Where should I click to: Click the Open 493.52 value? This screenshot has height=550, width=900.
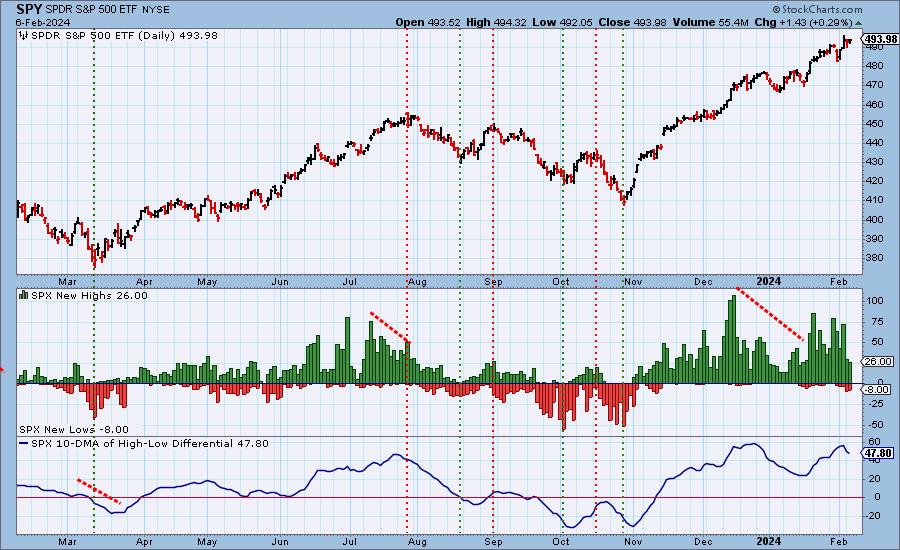(x=428, y=22)
